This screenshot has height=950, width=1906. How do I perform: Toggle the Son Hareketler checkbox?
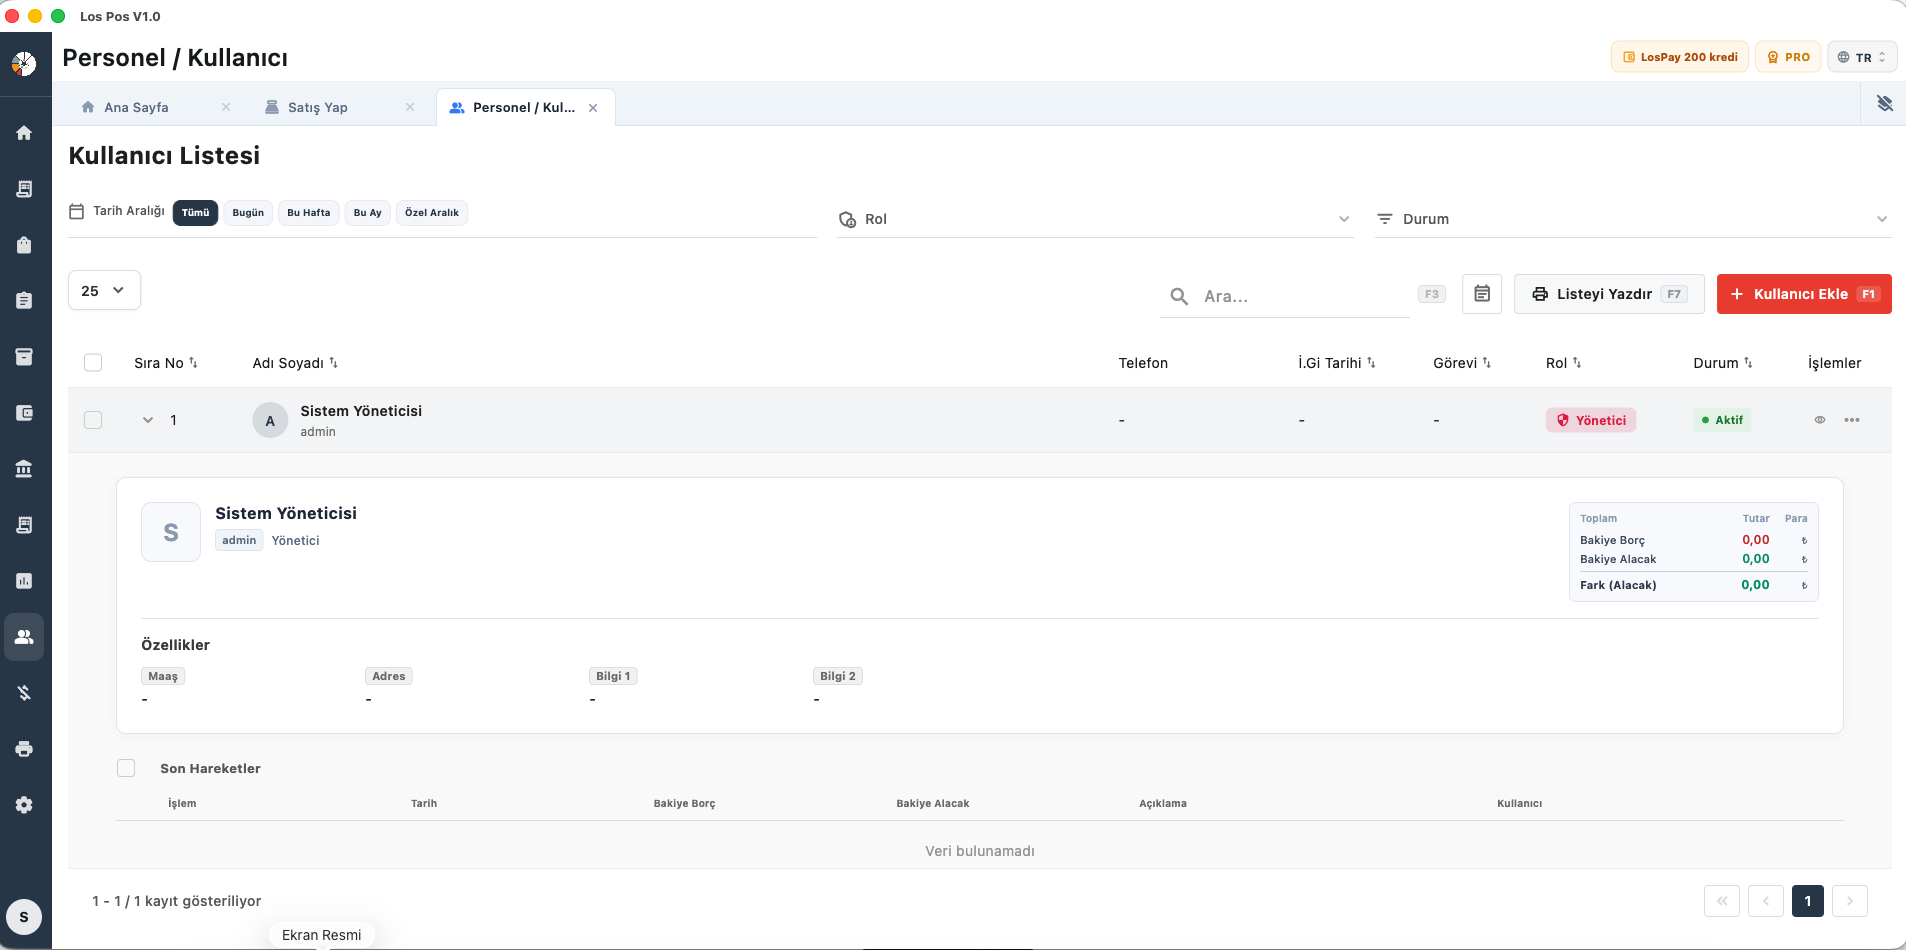126,768
